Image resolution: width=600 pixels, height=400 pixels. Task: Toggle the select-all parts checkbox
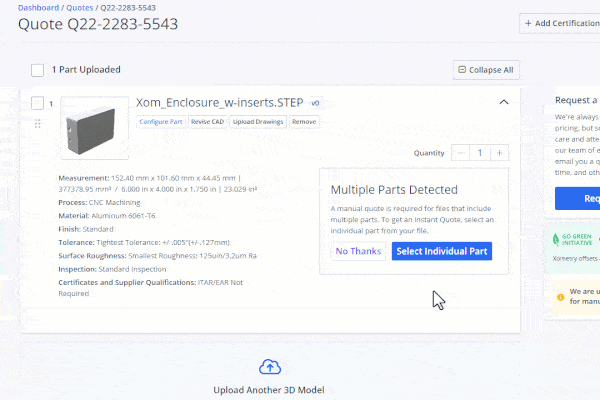pyautogui.click(x=38, y=70)
